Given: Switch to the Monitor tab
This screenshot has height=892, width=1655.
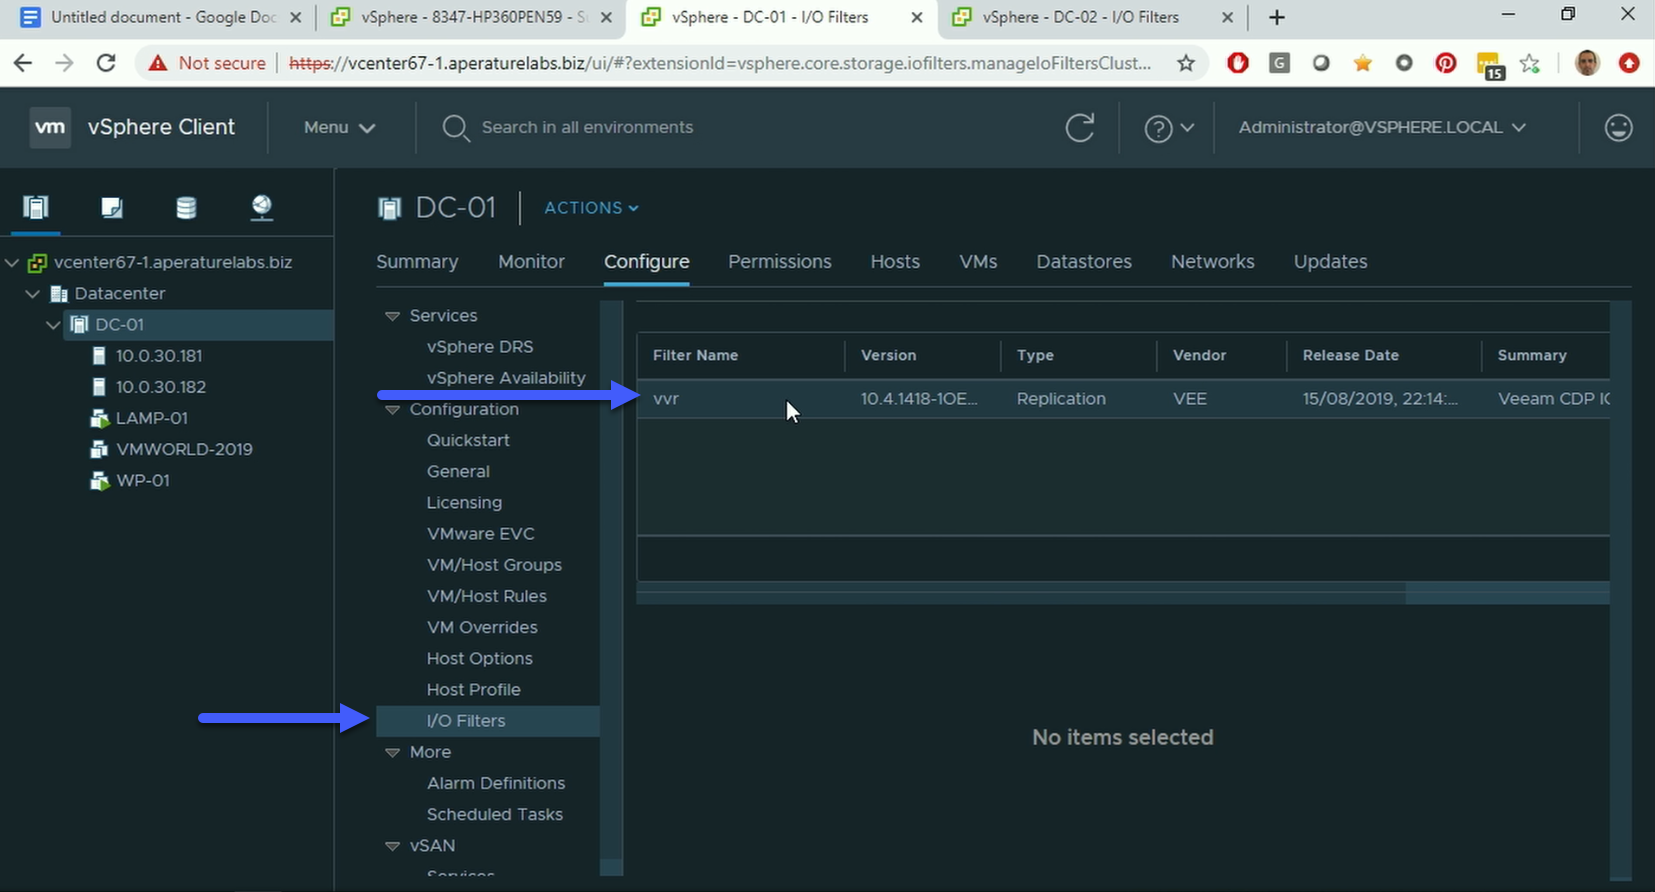Looking at the screenshot, I should pos(531,261).
